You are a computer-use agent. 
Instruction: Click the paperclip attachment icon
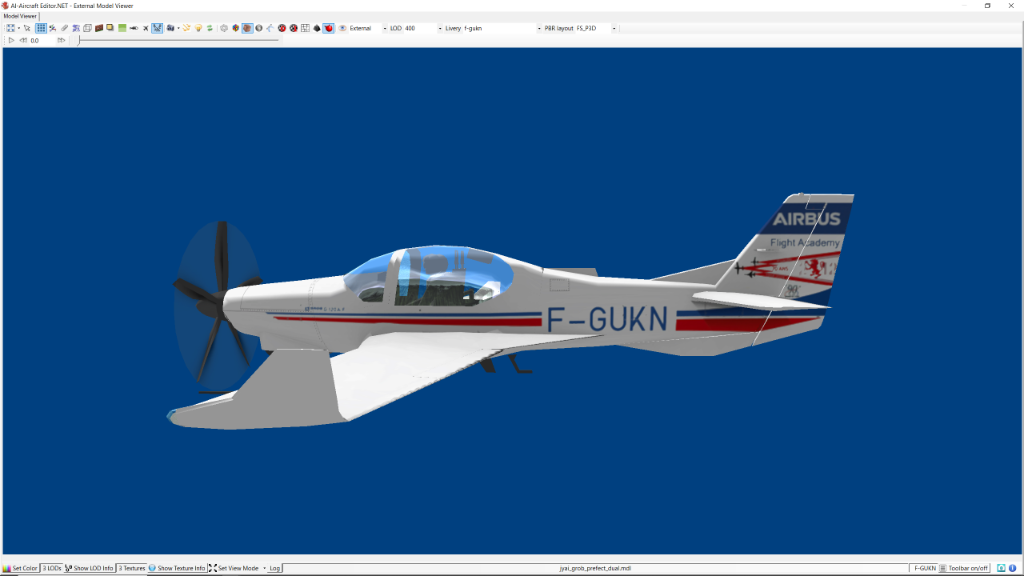click(x=64, y=28)
